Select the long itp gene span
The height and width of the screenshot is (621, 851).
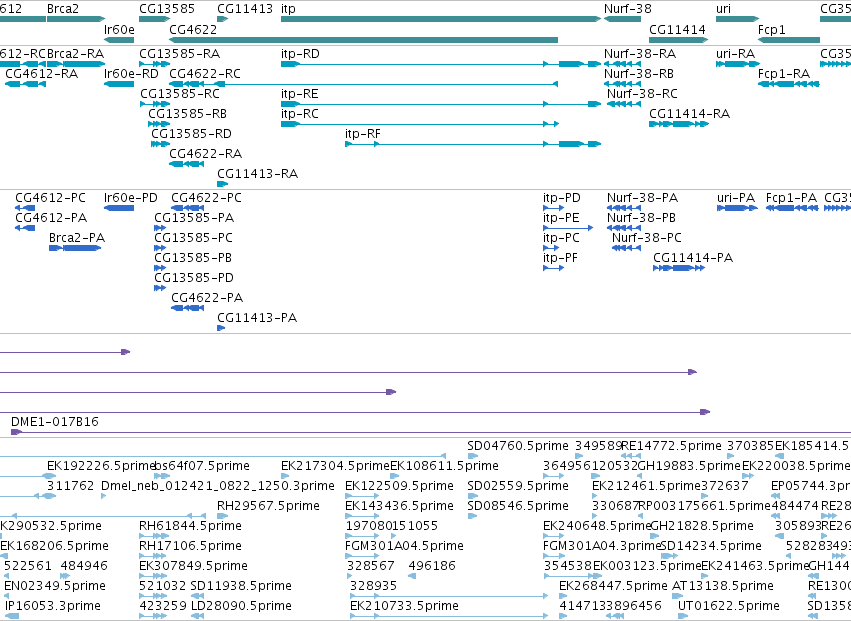(441, 20)
